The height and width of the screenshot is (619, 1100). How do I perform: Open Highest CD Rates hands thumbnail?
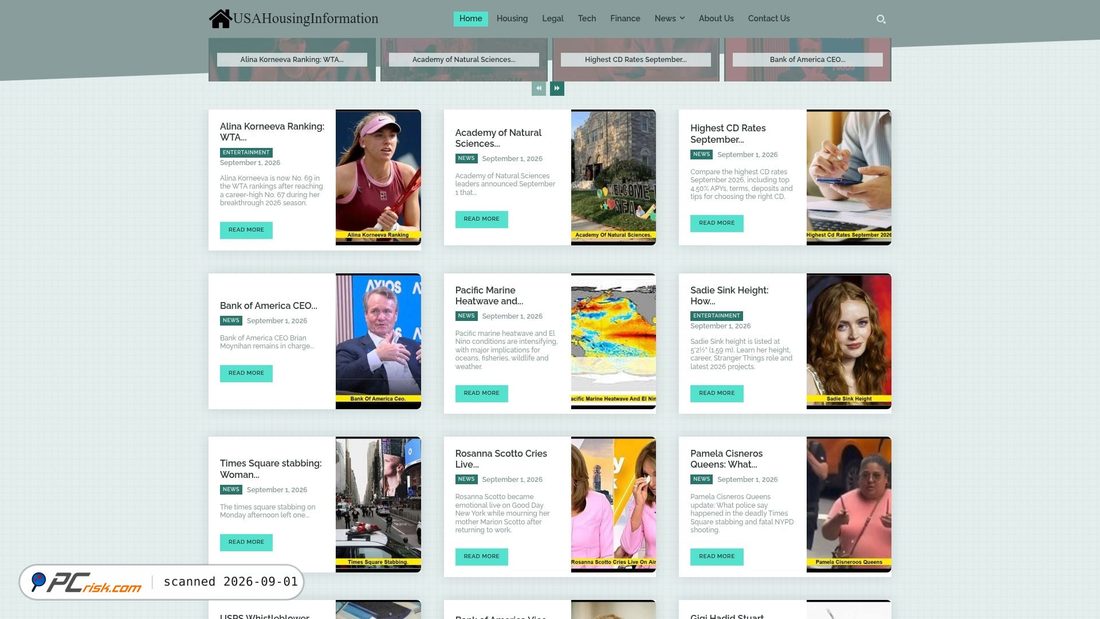(849, 177)
